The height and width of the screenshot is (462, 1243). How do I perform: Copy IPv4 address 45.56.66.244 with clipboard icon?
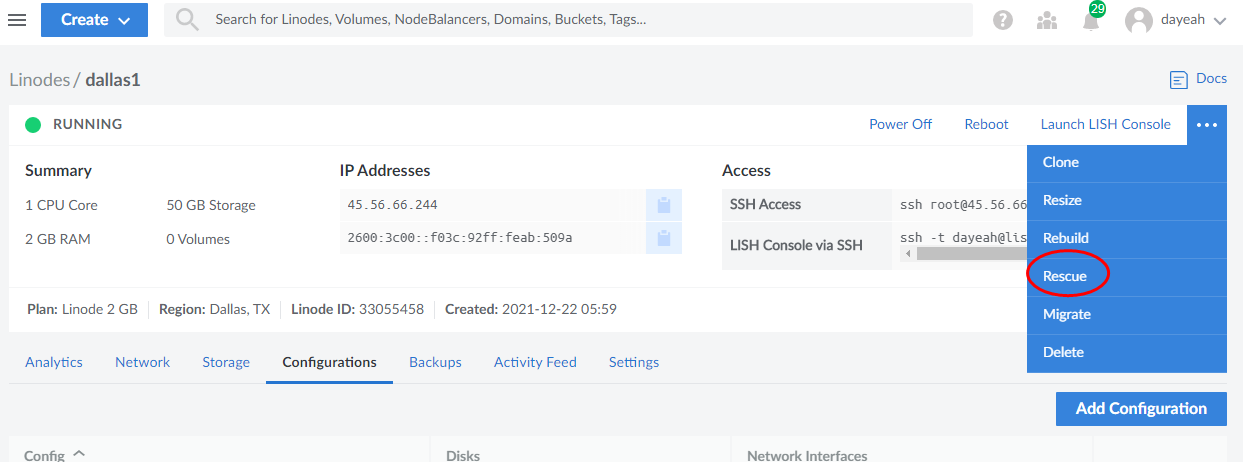[663, 205]
